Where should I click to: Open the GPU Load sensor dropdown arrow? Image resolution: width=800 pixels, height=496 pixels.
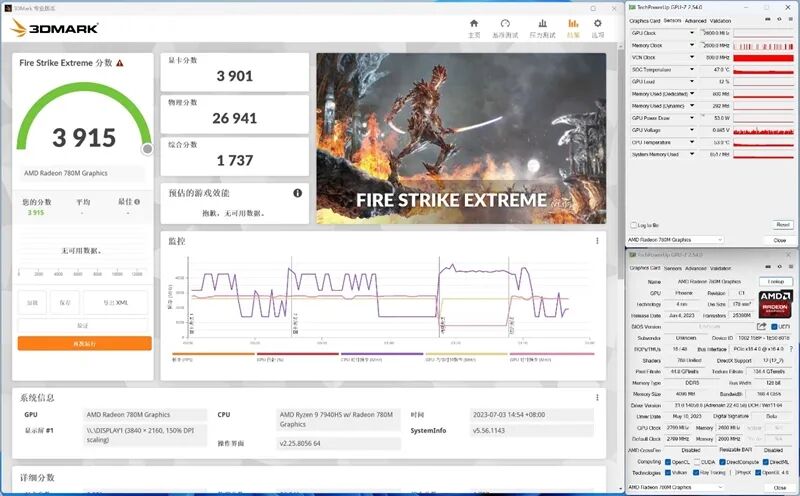click(692, 82)
